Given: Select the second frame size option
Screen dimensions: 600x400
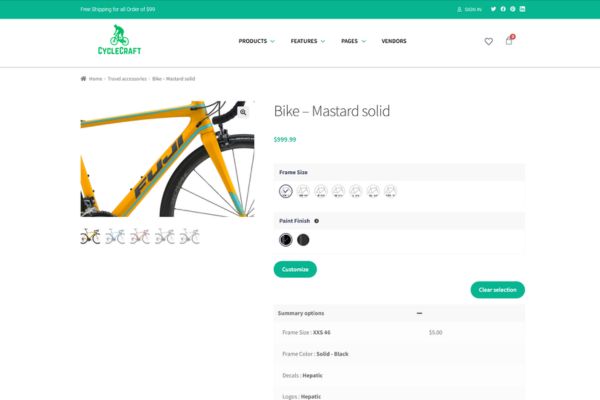Looking at the screenshot, I should (303, 191).
